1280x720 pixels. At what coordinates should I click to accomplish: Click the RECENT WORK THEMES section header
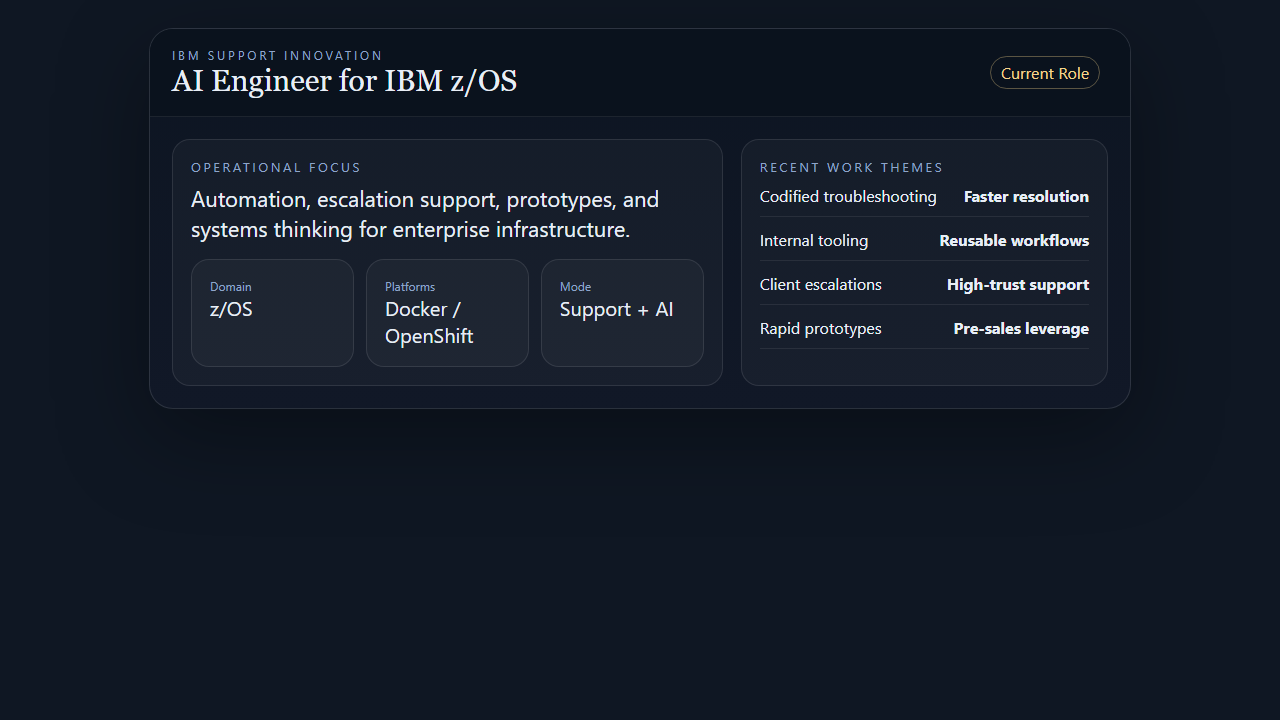pyautogui.click(x=851, y=167)
